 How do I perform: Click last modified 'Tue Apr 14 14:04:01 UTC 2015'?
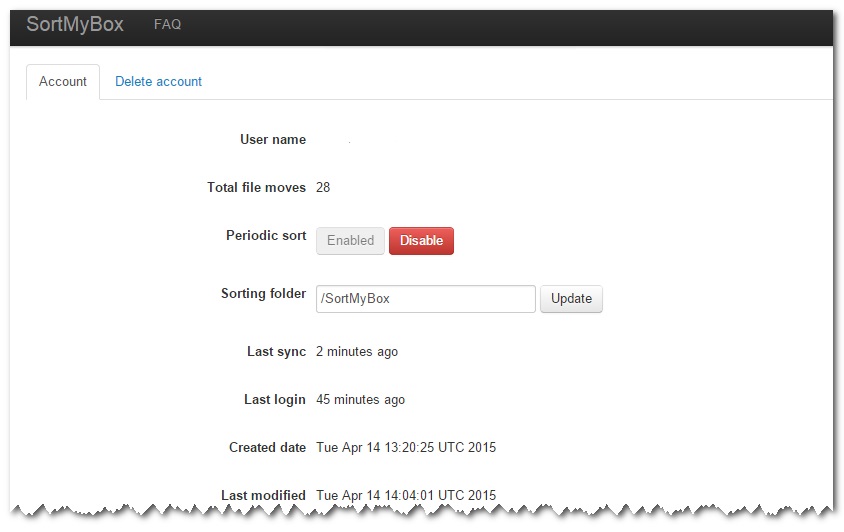(x=406, y=495)
